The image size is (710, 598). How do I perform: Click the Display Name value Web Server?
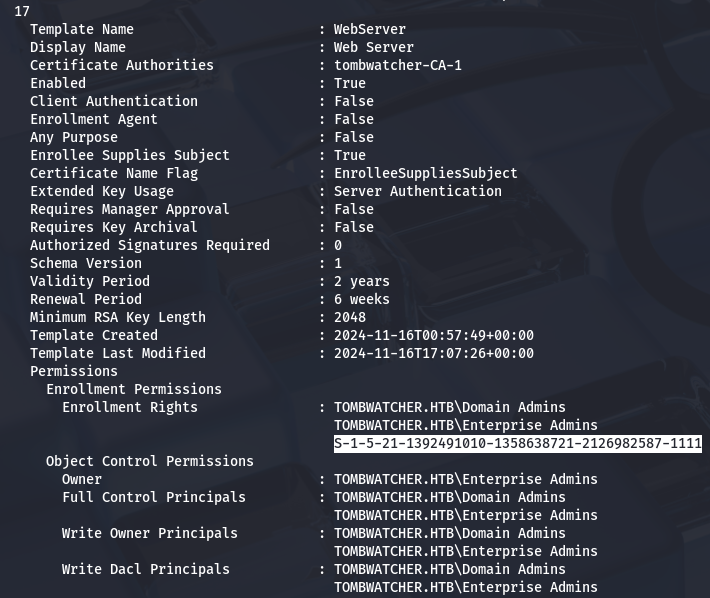(373, 47)
